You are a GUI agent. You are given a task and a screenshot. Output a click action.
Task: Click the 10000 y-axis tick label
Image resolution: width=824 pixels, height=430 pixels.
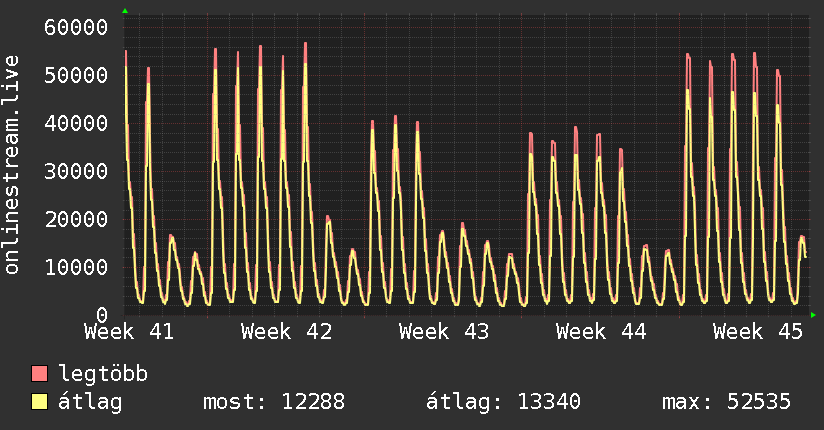pyautogui.click(x=76, y=268)
